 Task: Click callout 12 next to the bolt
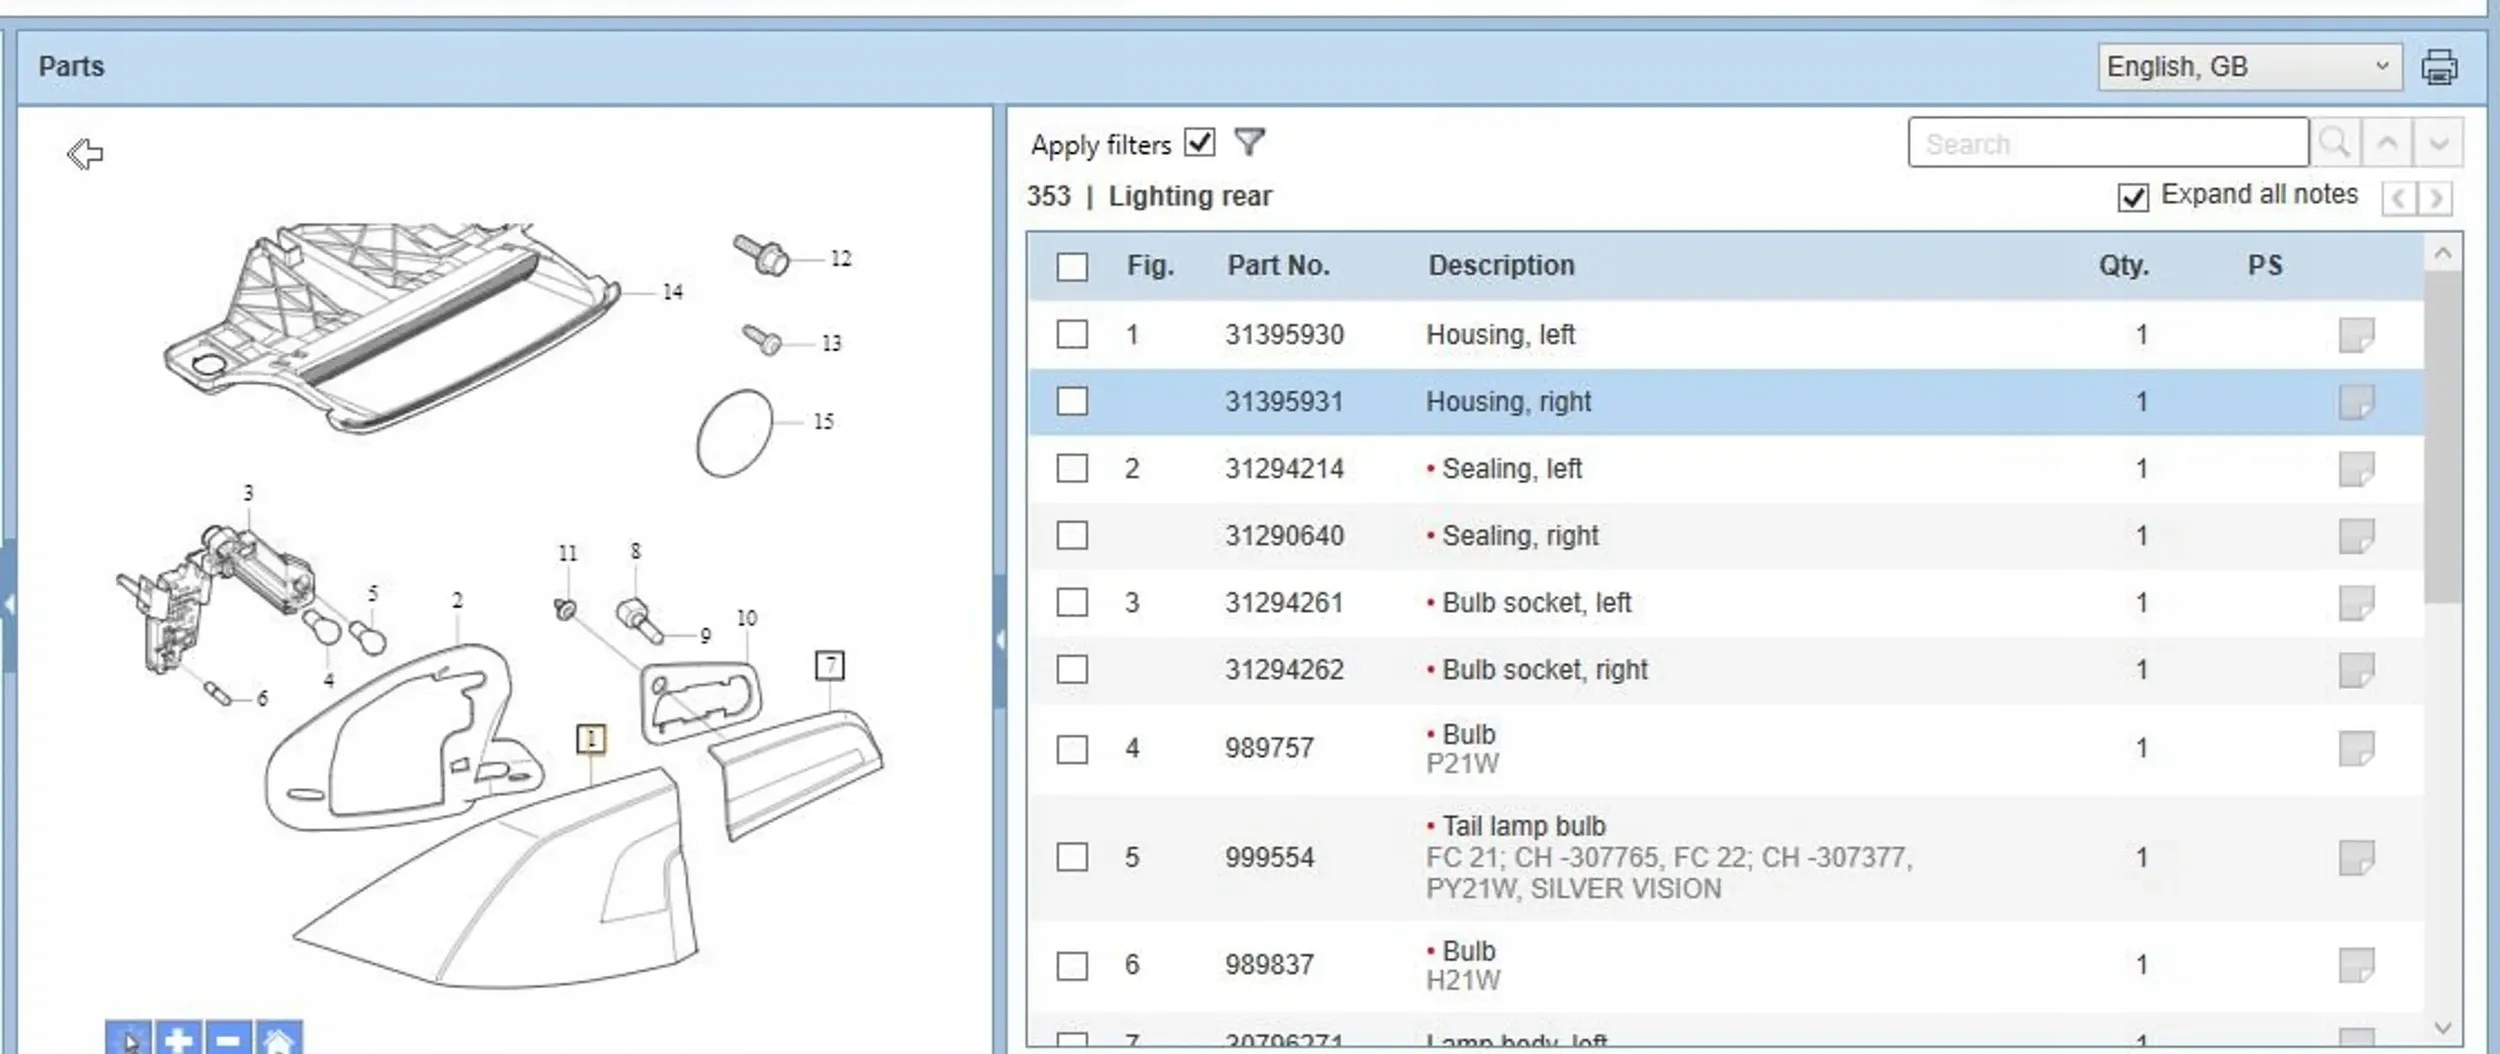[x=841, y=258]
